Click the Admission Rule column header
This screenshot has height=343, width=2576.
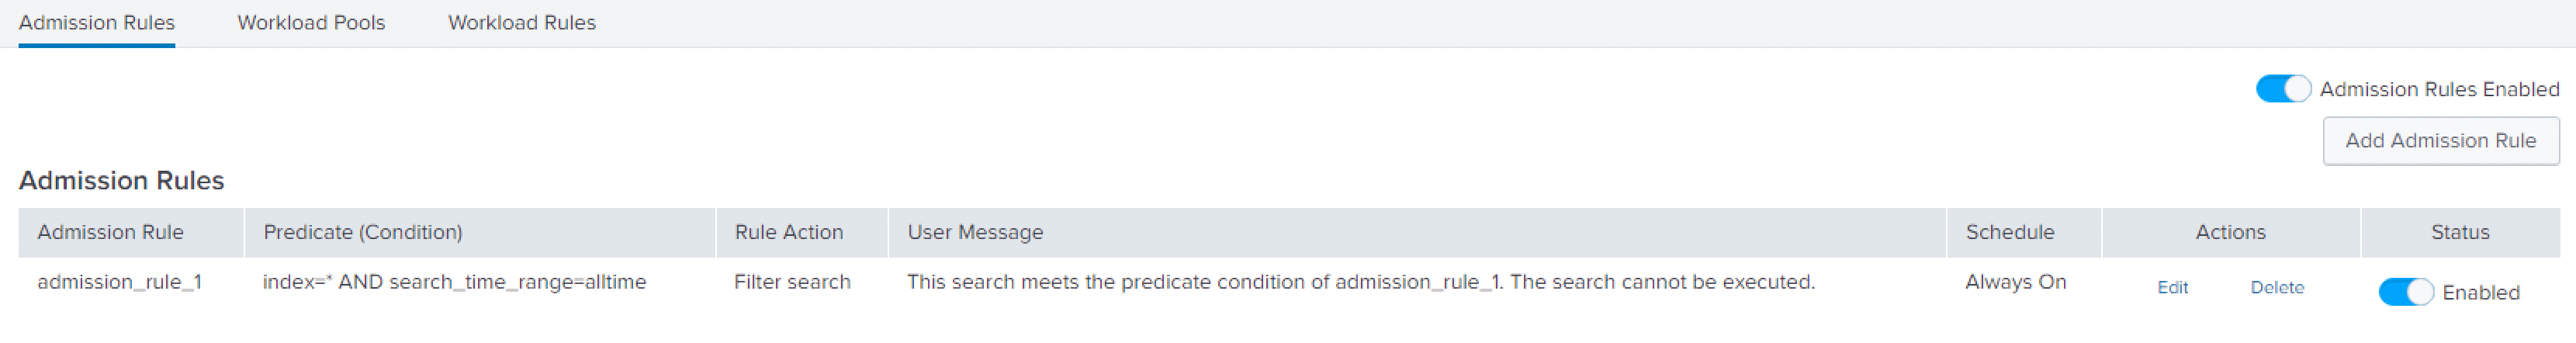[x=110, y=232]
